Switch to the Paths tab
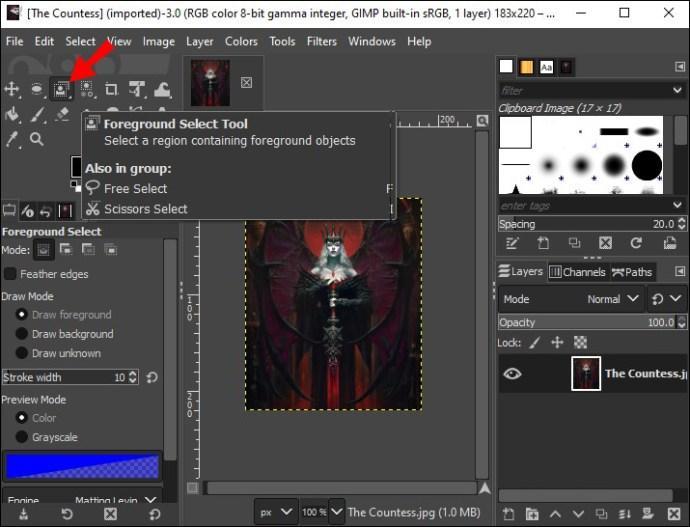 click(632, 272)
